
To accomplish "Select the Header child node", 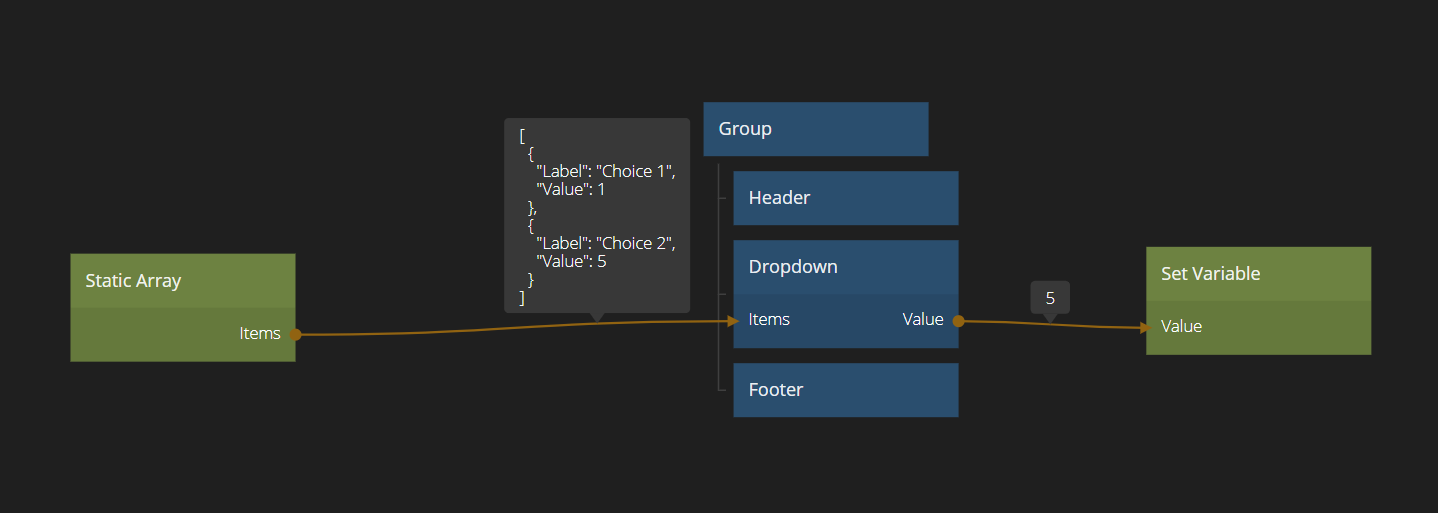I will tap(845, 198).
